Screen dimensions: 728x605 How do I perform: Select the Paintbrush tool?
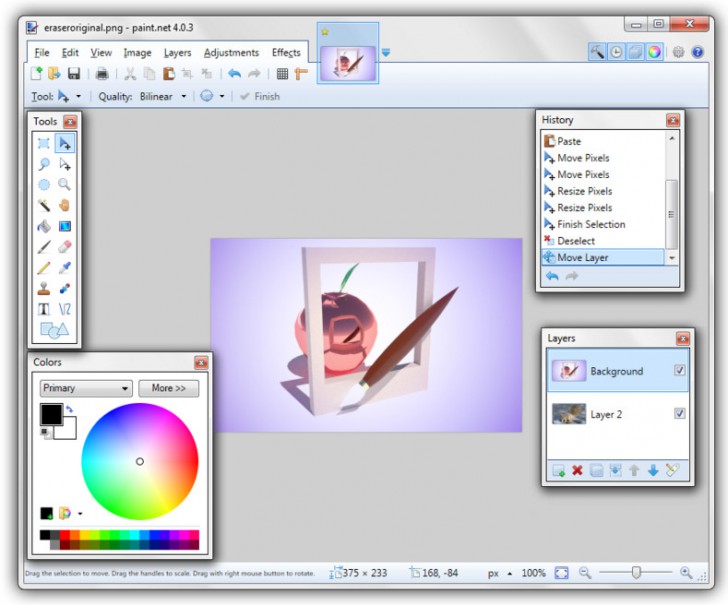pos(44,247)
